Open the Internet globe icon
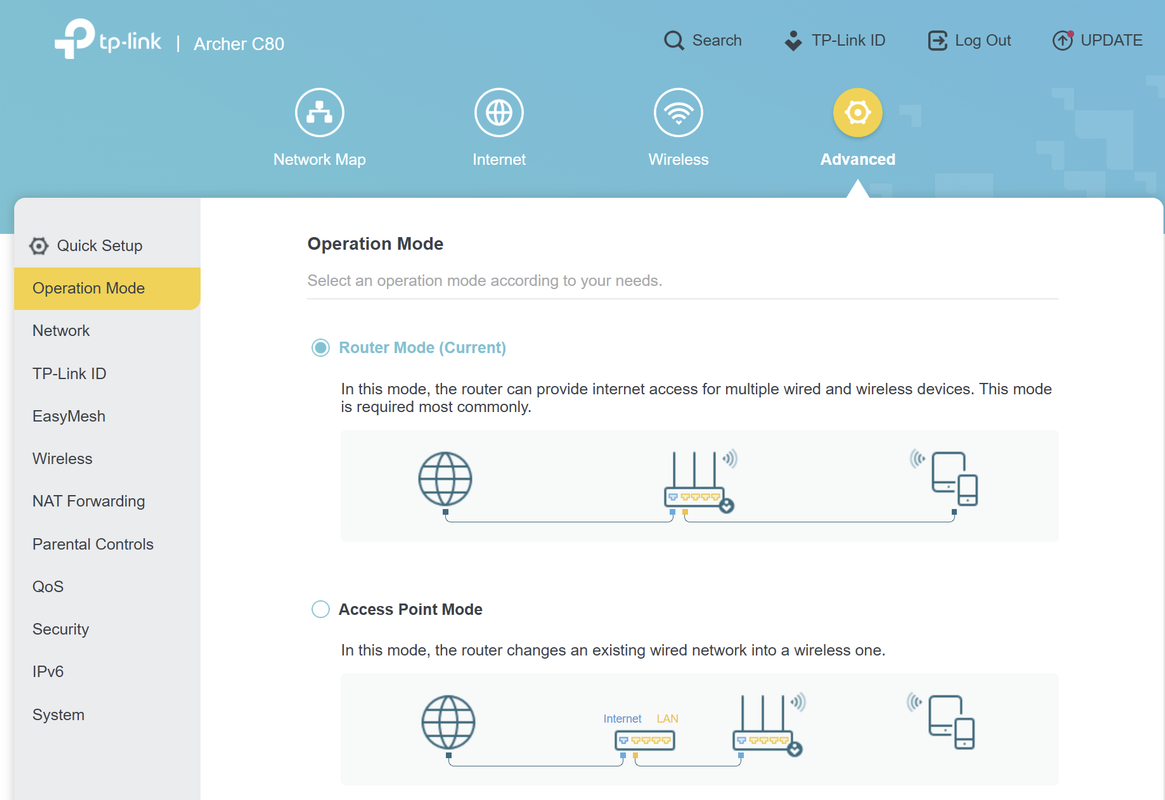The width and height of the screenshot is (1165, 800). click(x=499, y=112)
